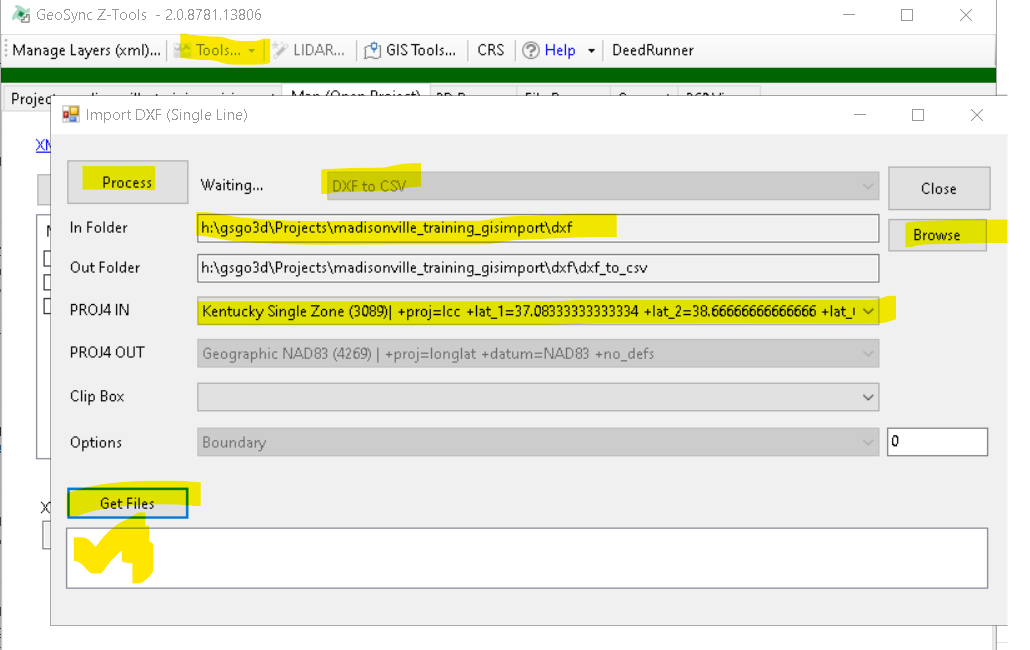
Task: Click the Tools icon in the toolbar
Action: pos(185,50)
